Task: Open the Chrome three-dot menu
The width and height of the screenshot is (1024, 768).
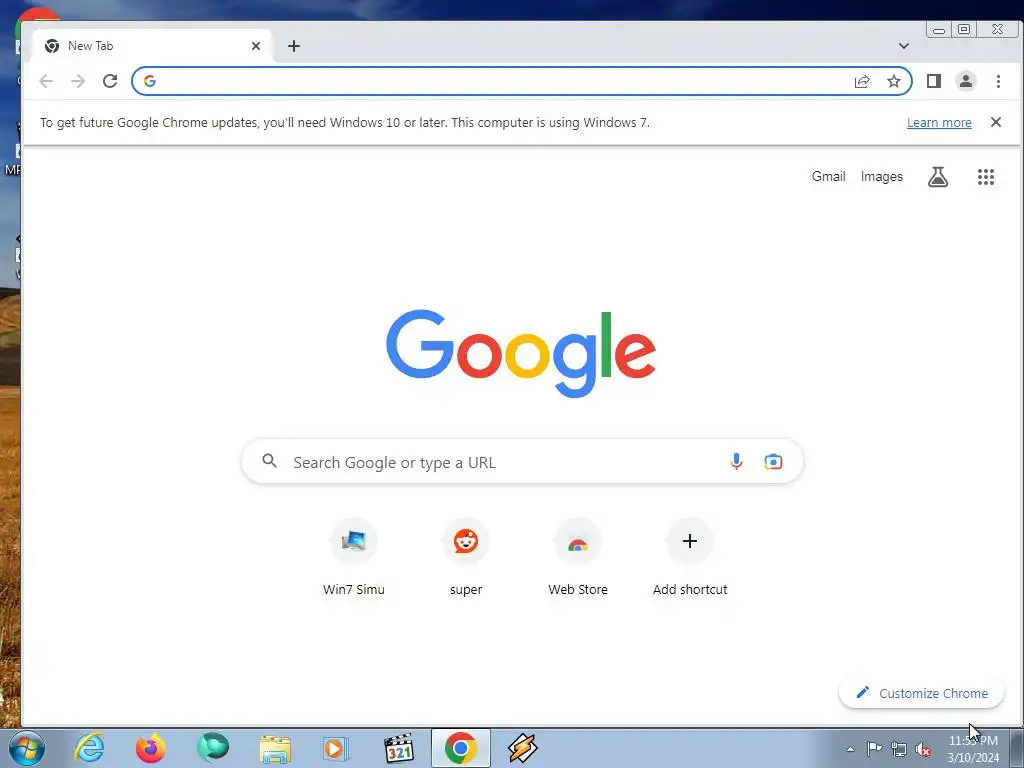Action: click(998, 81)
